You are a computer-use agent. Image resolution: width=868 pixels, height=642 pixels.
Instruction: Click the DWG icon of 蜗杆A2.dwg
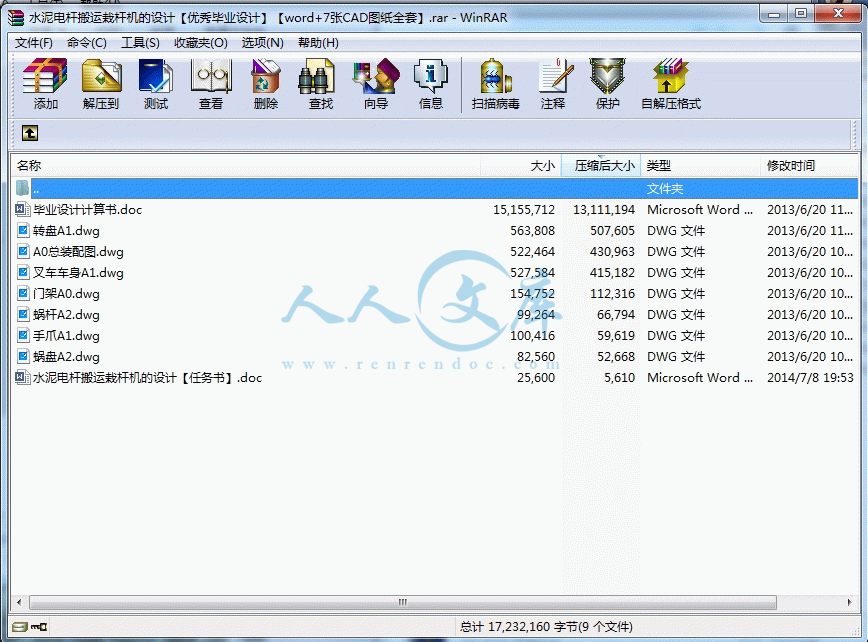tap(23, 314)
